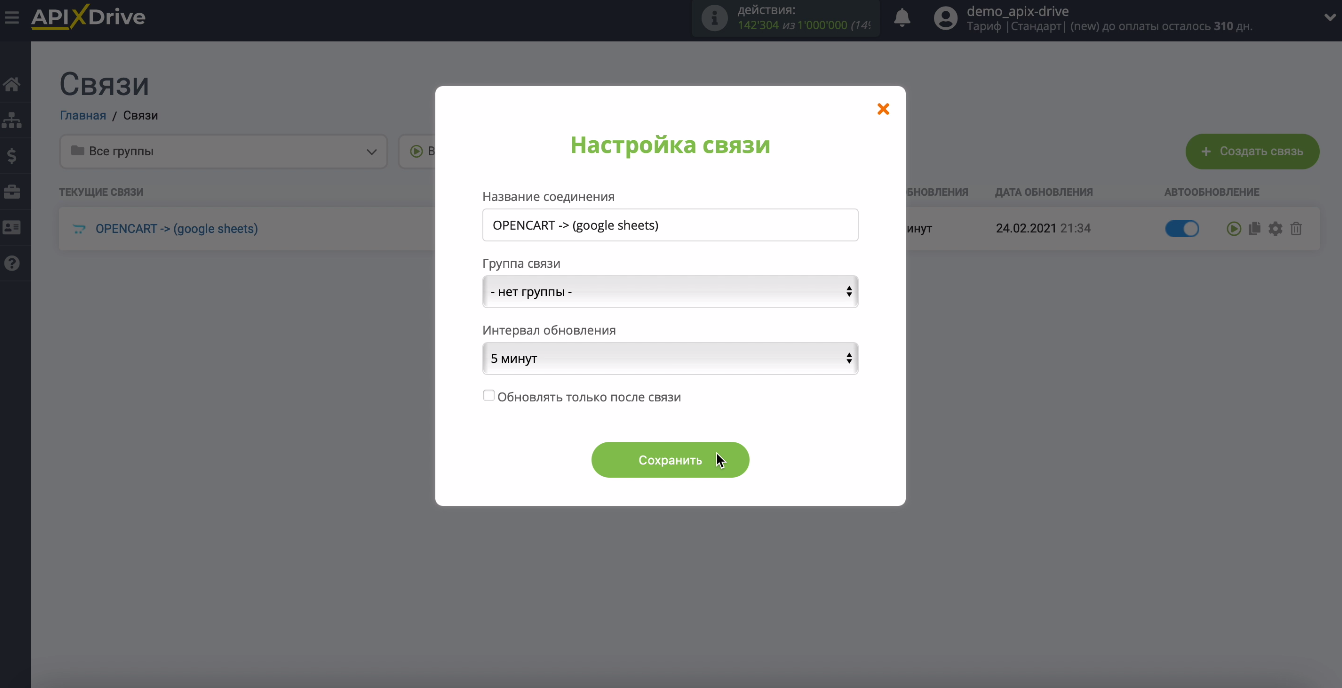Click the actions info icon
Viewport: 1342px width, 688px height.
[x=714, y=18]
